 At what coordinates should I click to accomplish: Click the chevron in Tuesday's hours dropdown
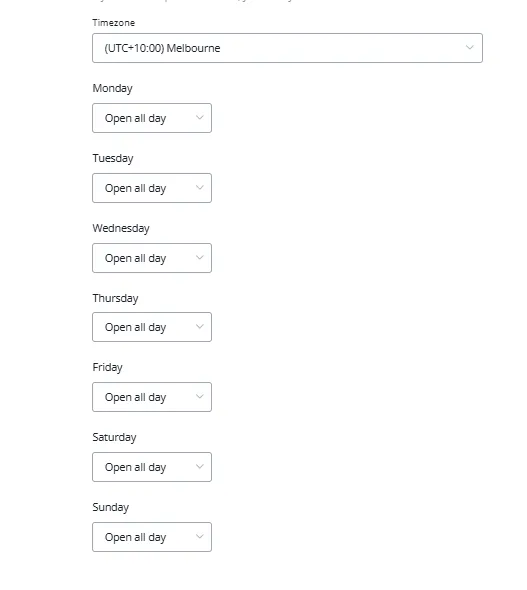(x=200, y=187)
